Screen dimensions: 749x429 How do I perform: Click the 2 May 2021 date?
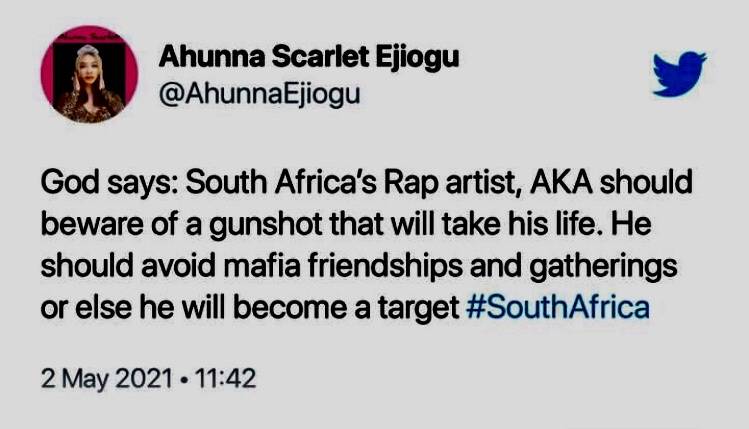tap(107, 379)
